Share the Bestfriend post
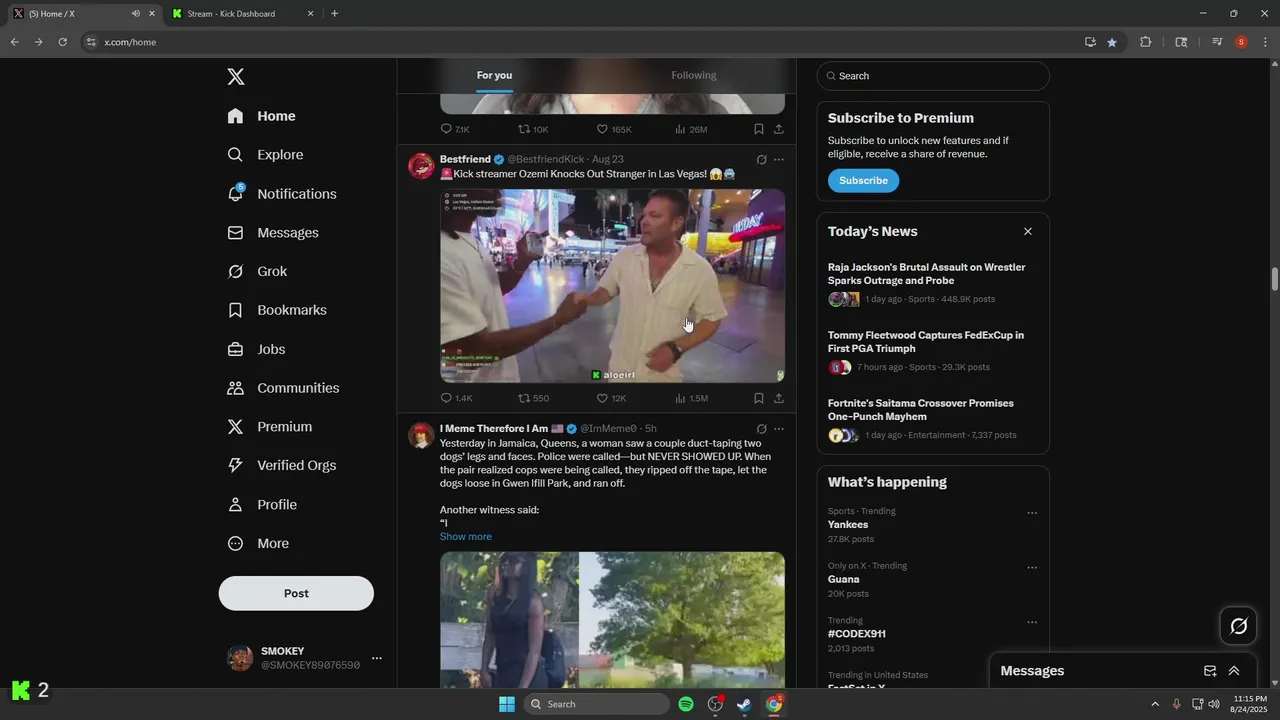Image resolution: width=1280 pixels, height=720 pixels. click(779, 398)
